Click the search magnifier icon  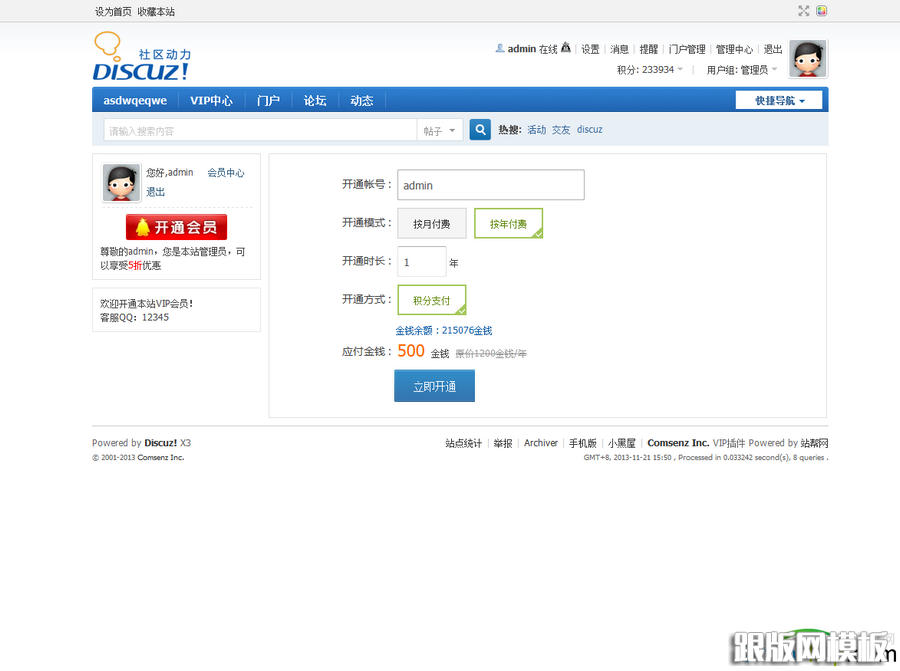point(479,129)
